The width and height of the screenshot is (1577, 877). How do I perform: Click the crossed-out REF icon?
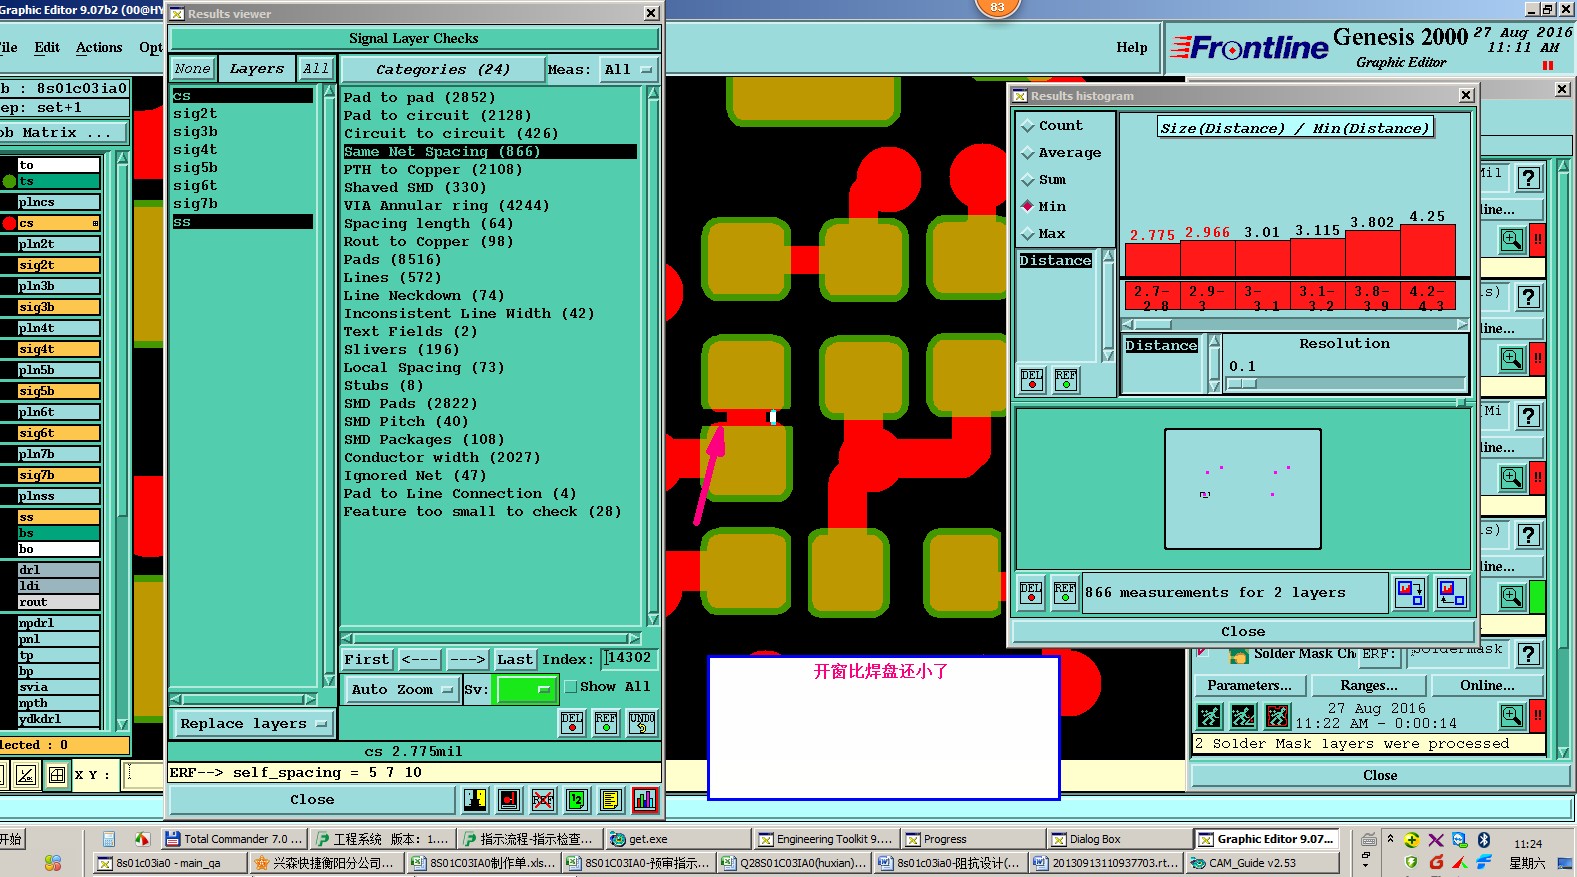543,800
